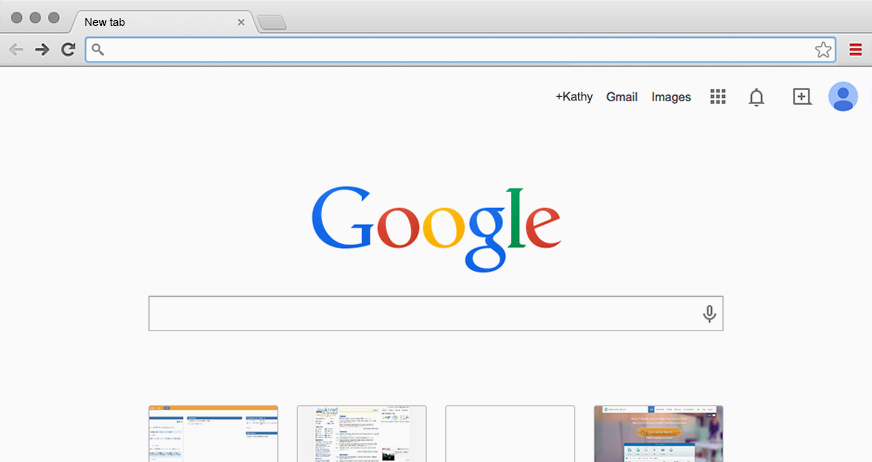872x462 pixels.
Task: Click the Google logo
Action: click(x=436, y=228)
